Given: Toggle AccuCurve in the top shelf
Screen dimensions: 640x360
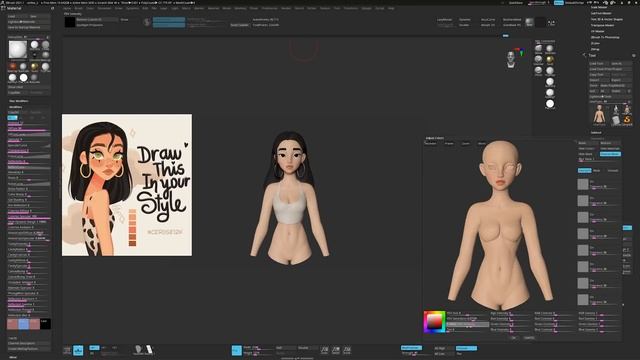Looking at the screenshot, I should [488, 20].
